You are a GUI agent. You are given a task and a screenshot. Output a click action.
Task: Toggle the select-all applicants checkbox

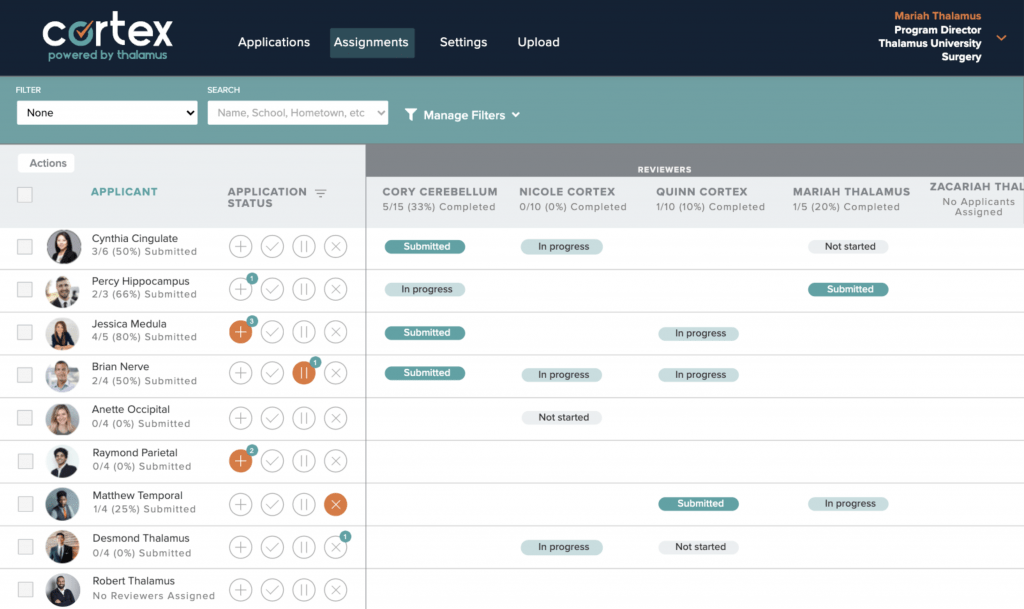pos(25,195)
